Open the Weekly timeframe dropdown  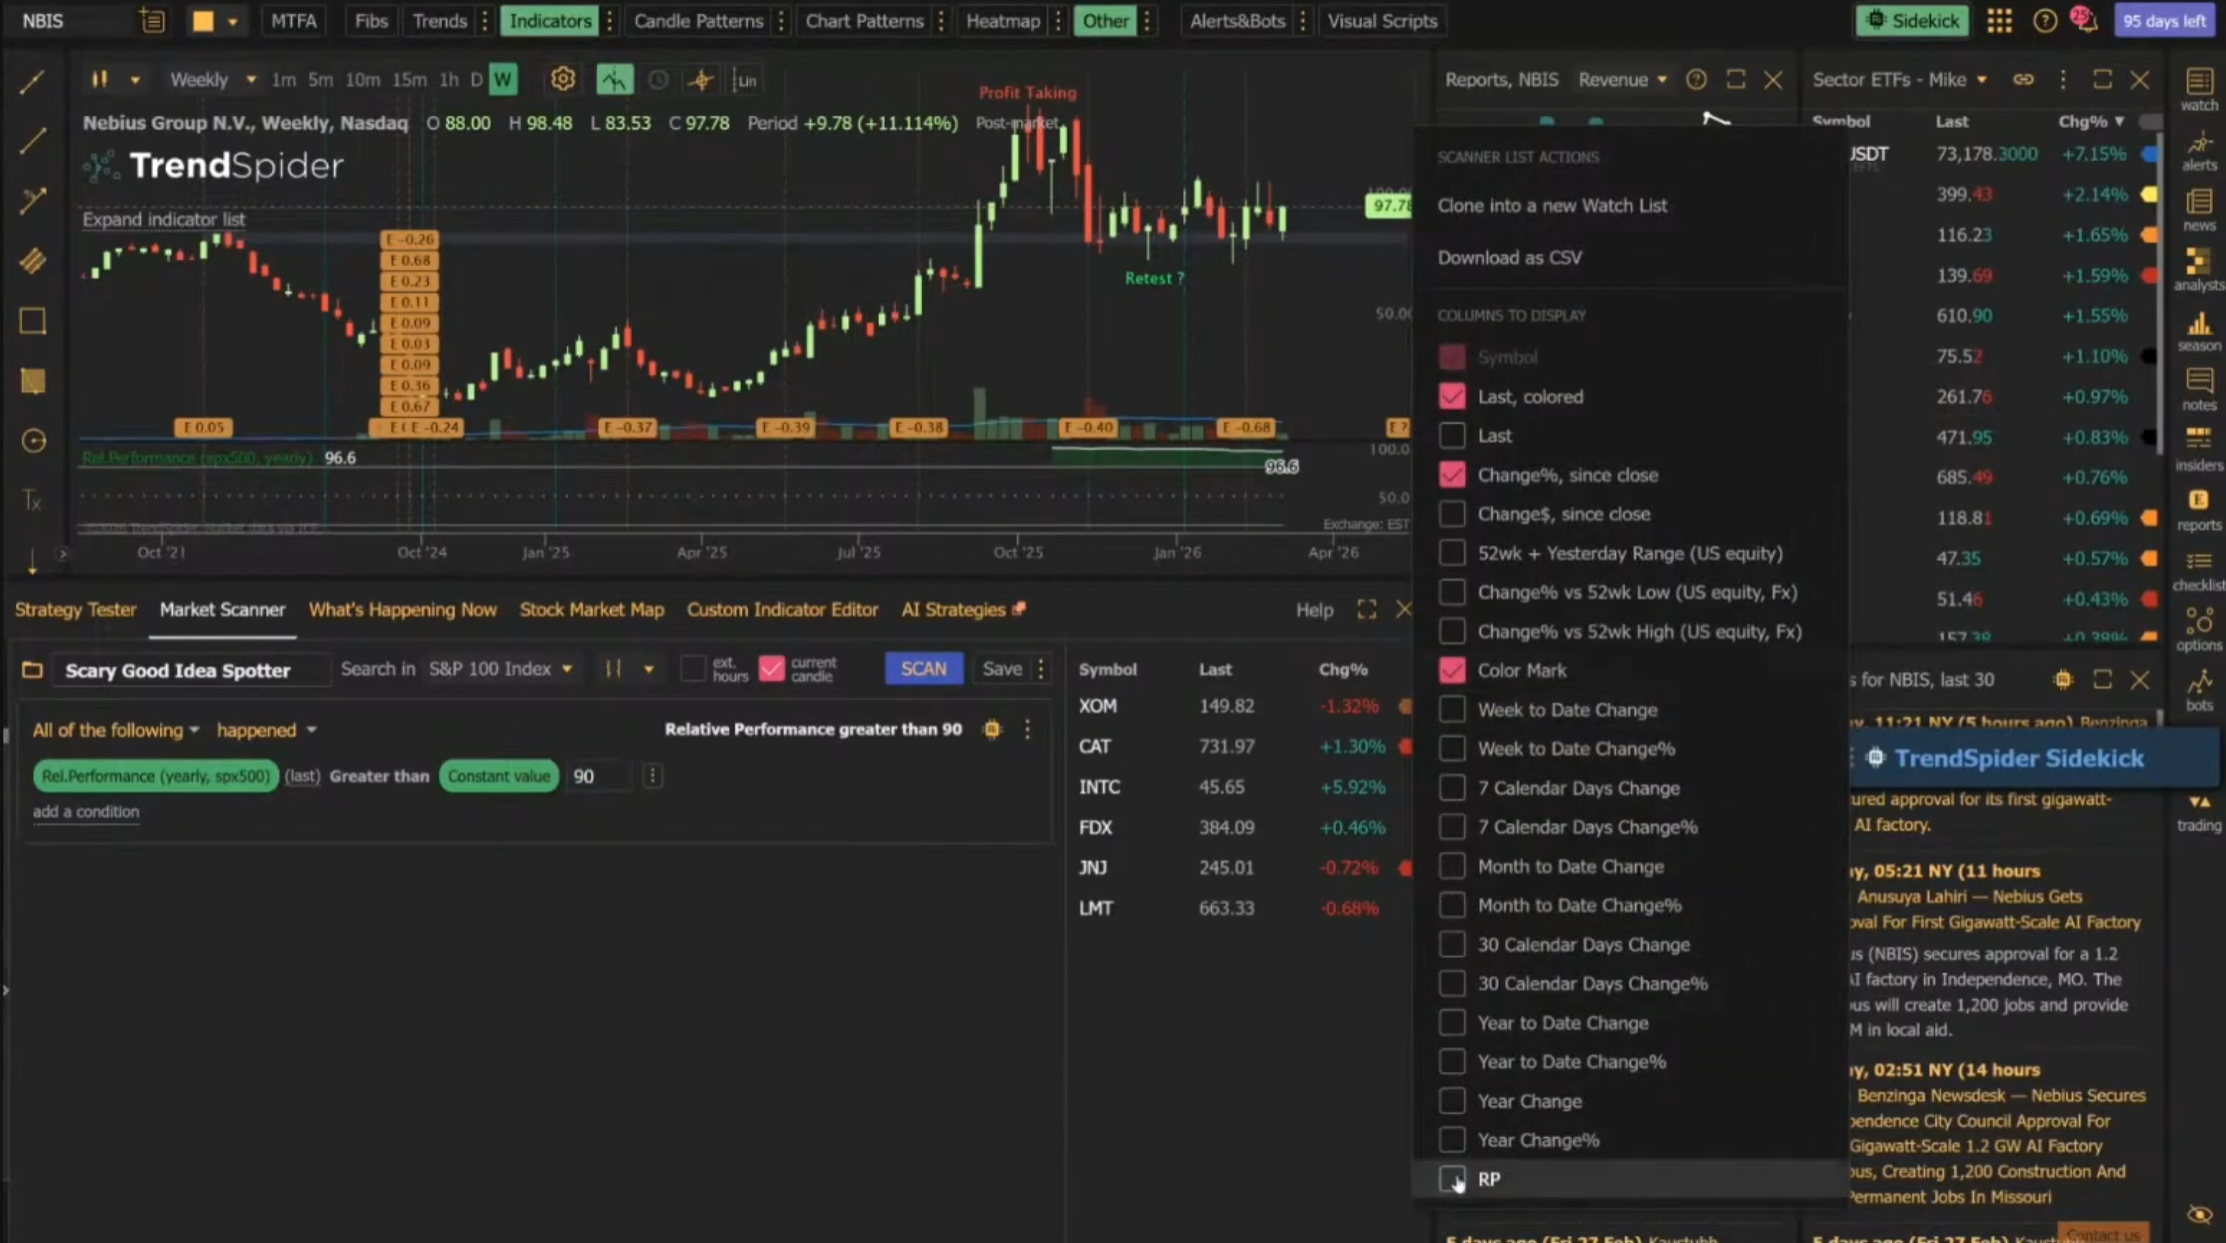pyautogui.click(x=212, y=79)
